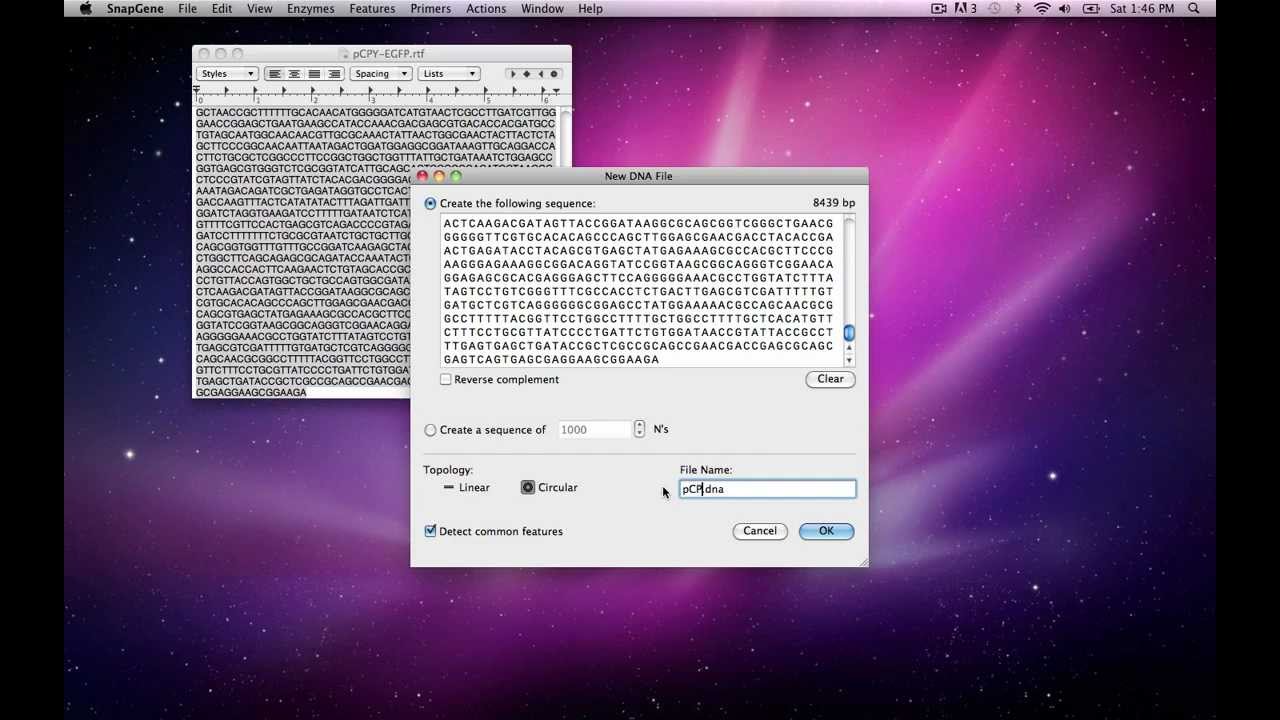Open the battery status menu
The width and height of the screenshot is (1280, 720).
(1093, 9)
